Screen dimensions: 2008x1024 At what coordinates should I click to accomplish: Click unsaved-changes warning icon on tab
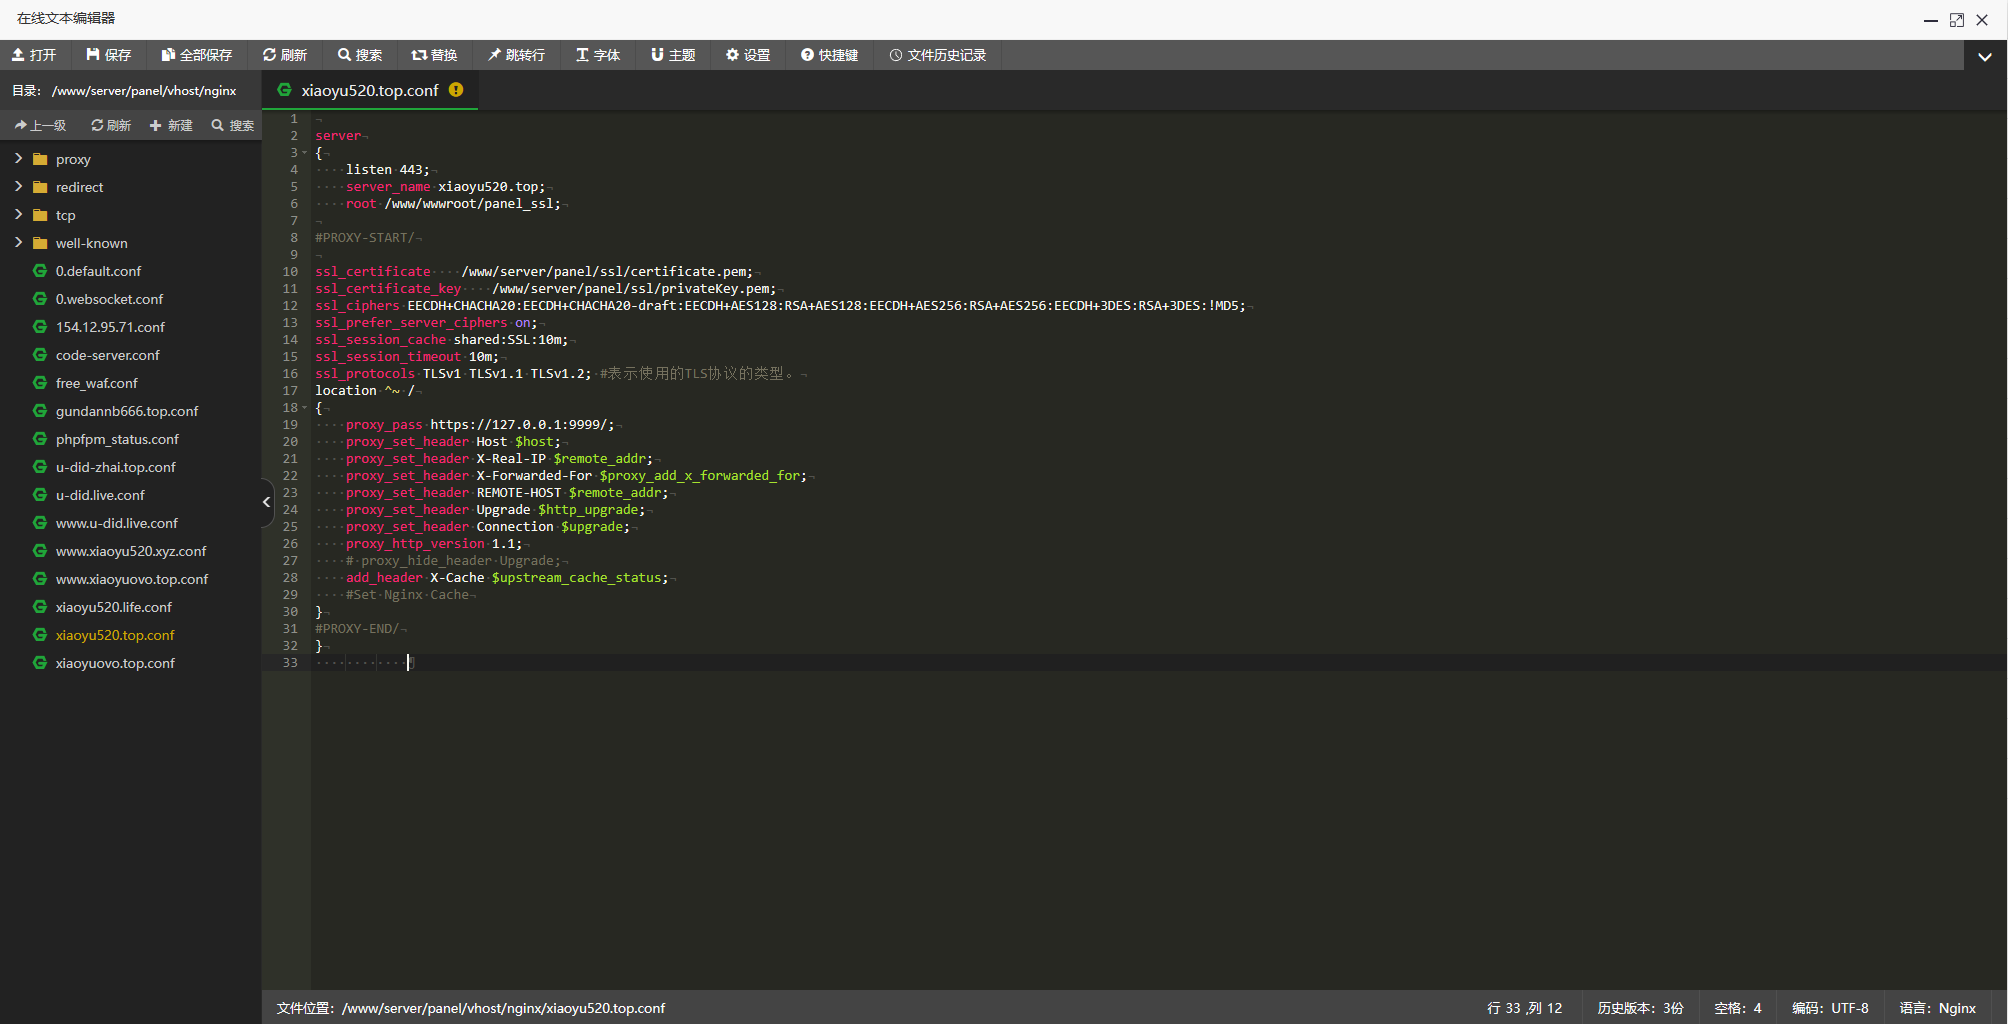coord(456,90)
